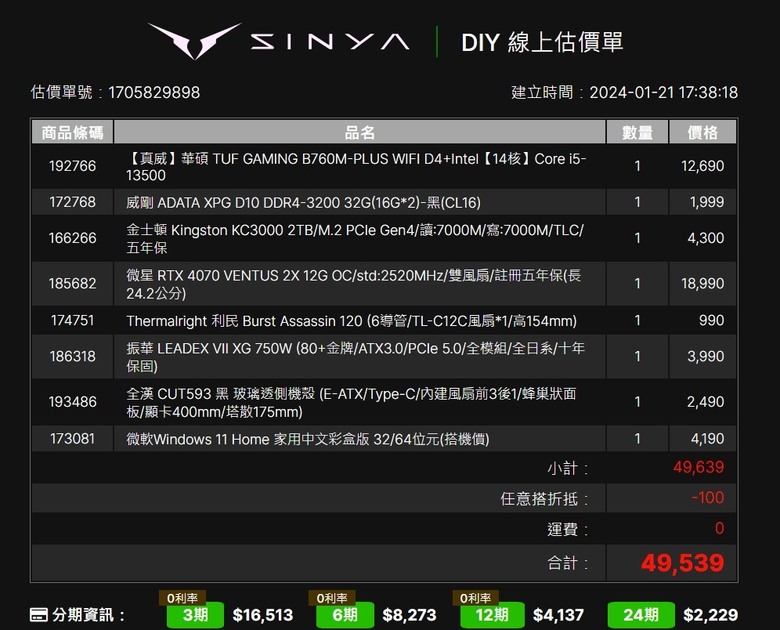Click discount value -100
The height and width of the screenshot is (630, 780).
[708, 498]
